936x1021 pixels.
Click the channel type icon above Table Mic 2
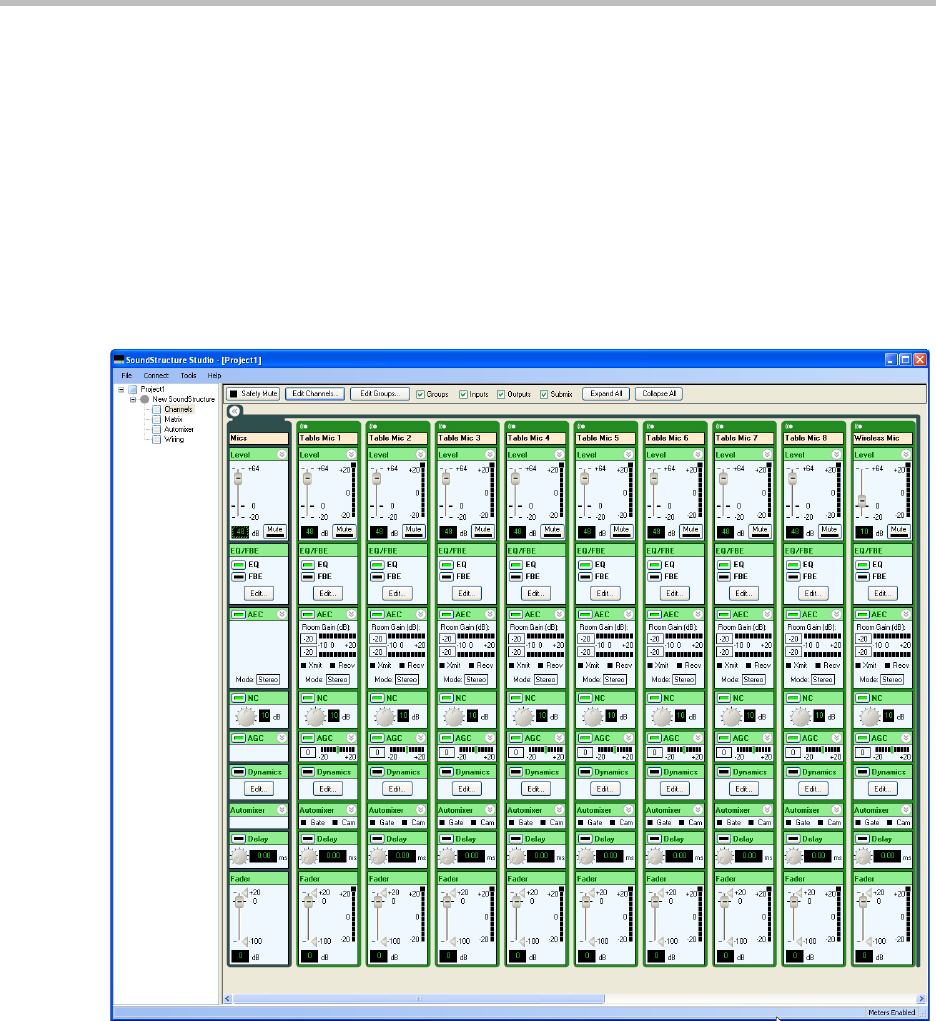click(x=372, y=425)
